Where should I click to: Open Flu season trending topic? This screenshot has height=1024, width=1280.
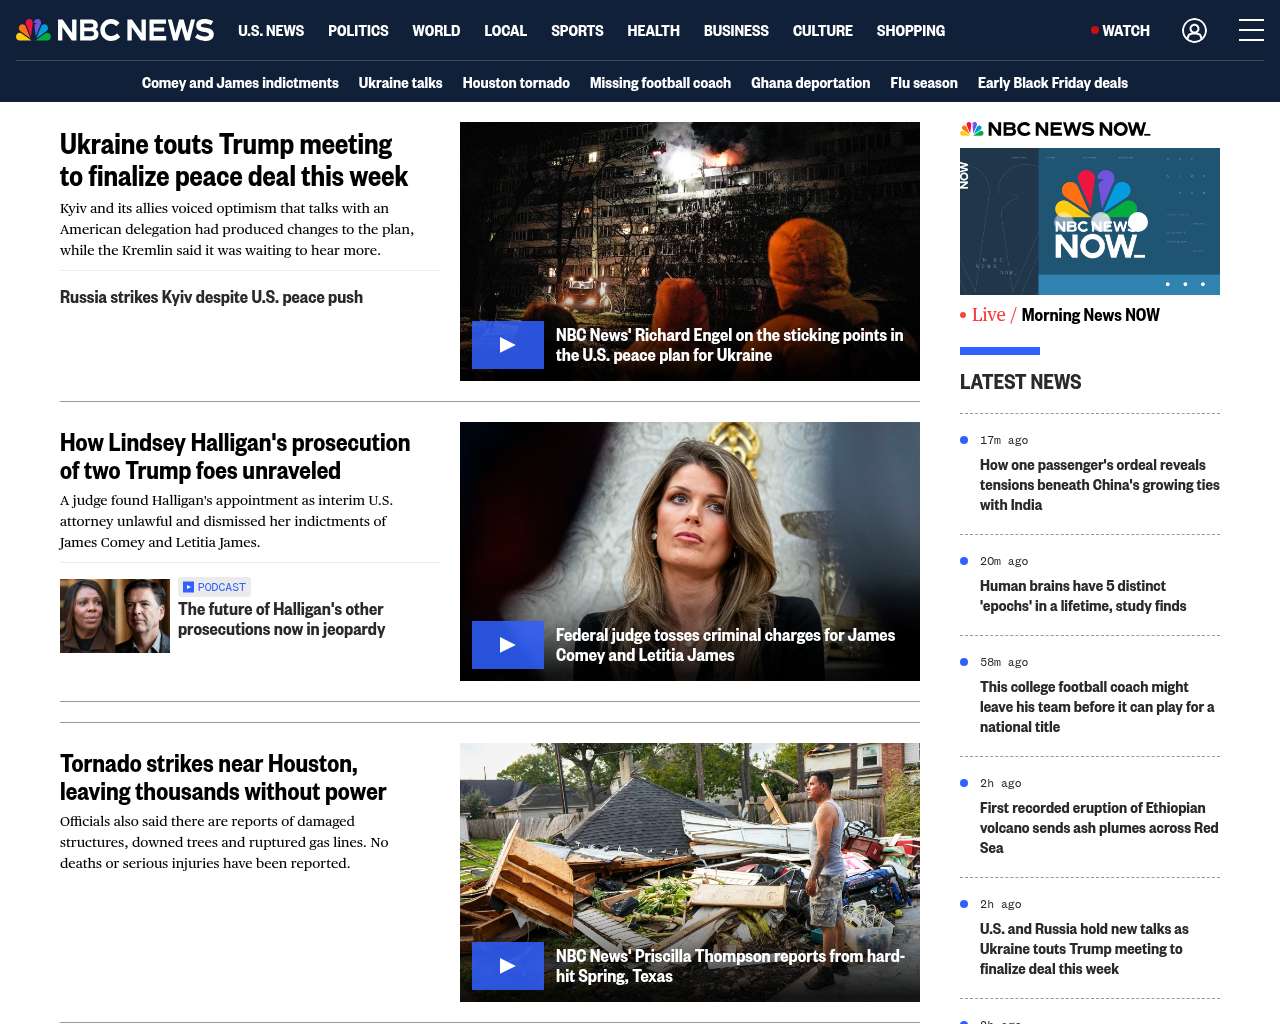tap(924, 83)
